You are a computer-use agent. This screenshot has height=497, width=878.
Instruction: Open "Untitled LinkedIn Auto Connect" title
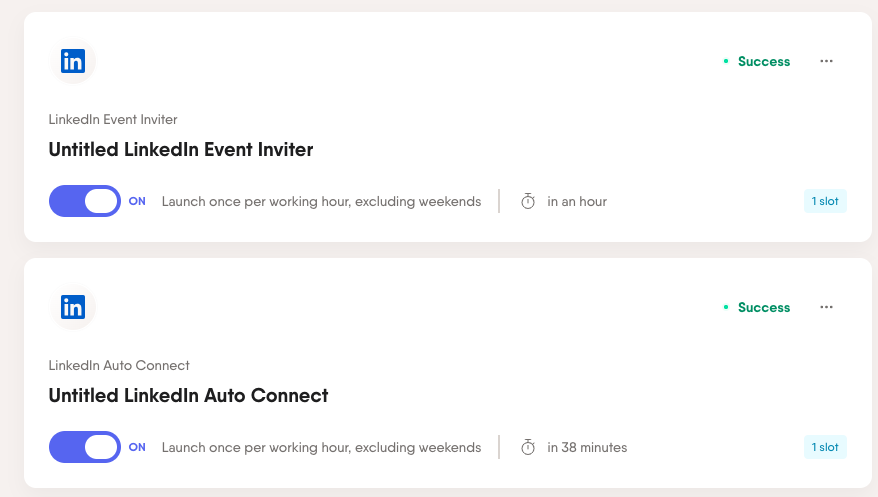[188, 396]
